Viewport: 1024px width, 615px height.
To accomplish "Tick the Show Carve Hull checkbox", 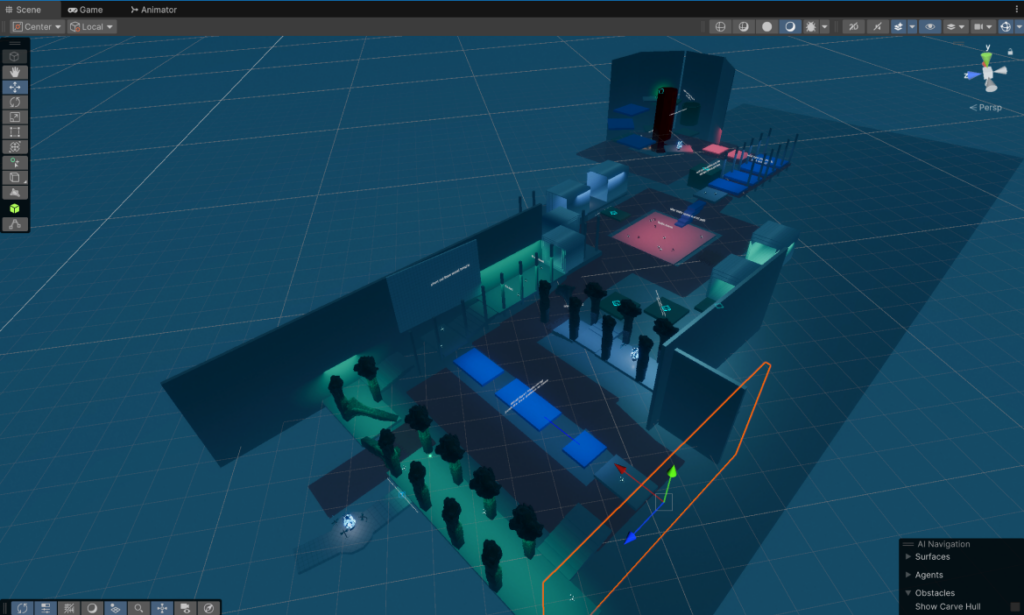I will click(1015, 607).
